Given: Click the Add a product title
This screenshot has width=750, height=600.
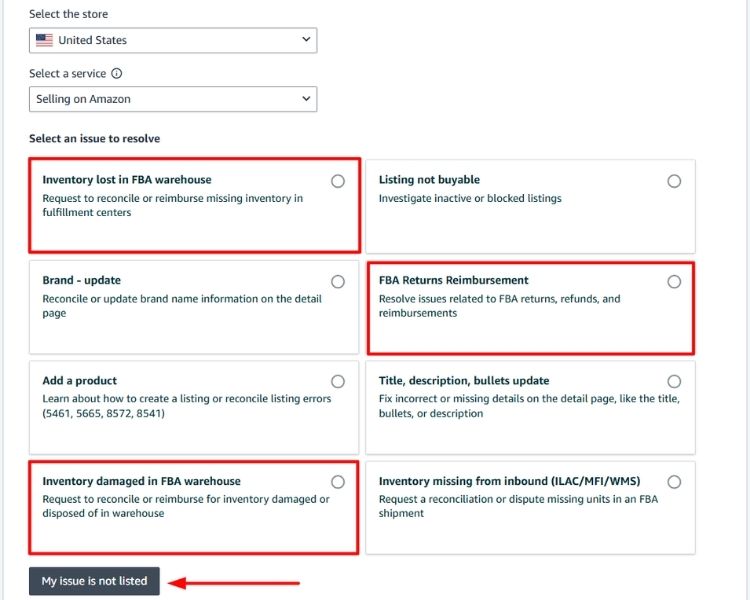Looking at the screenshot, I should [79, 380].
